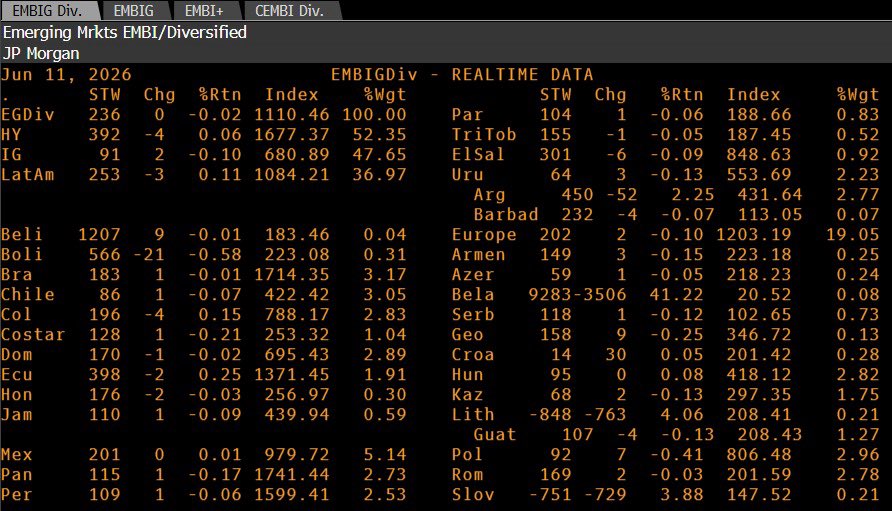Select the Col row label
The height and width of the screenshot is (511, 892).
point(16,314)
